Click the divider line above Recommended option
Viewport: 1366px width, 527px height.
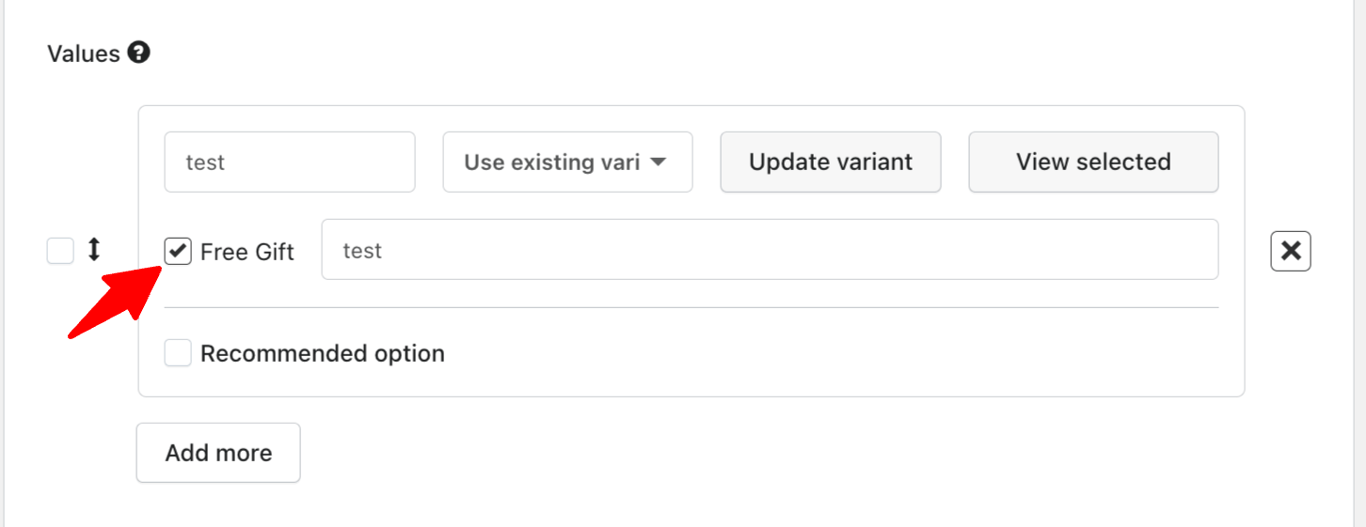[691, 308]
